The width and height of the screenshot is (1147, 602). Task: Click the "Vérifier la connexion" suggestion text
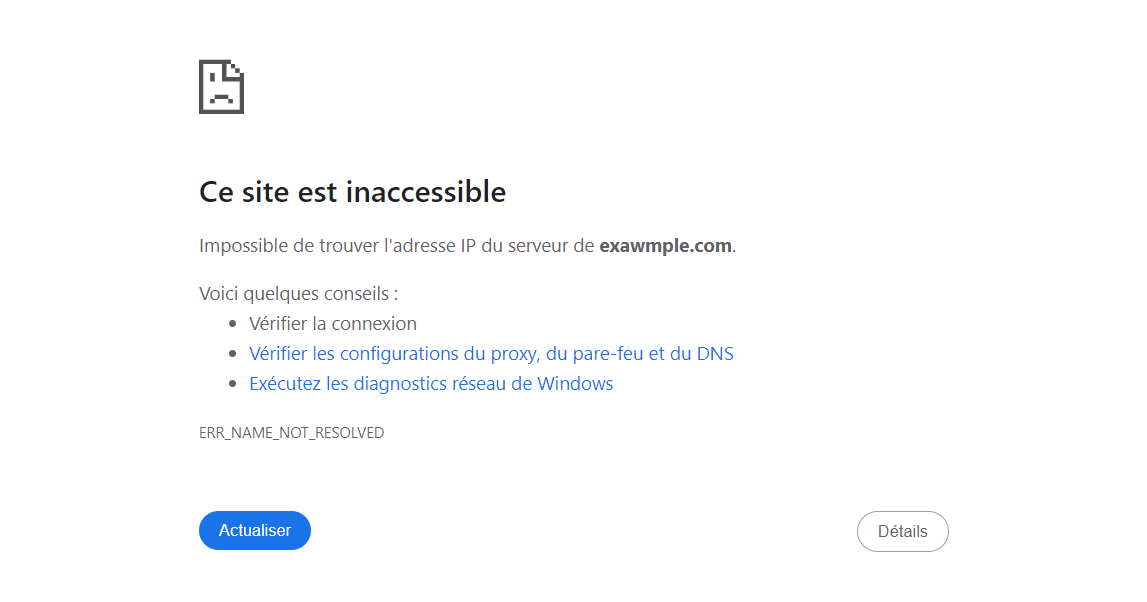point(333,324)
